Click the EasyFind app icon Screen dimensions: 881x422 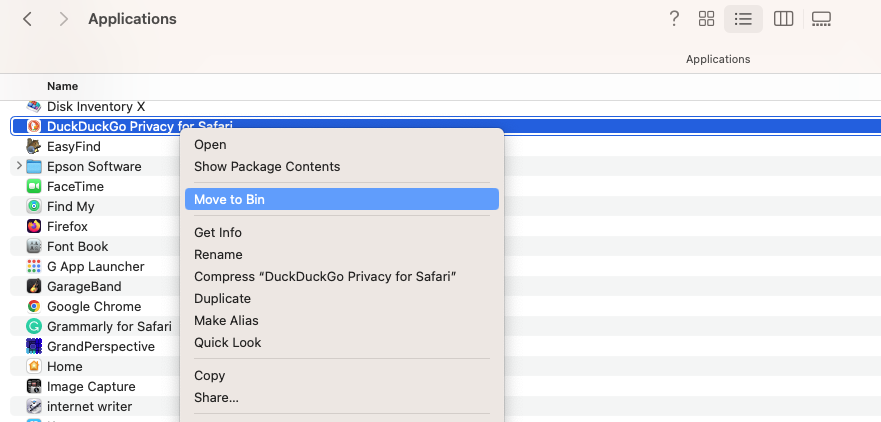click(34, 147)
